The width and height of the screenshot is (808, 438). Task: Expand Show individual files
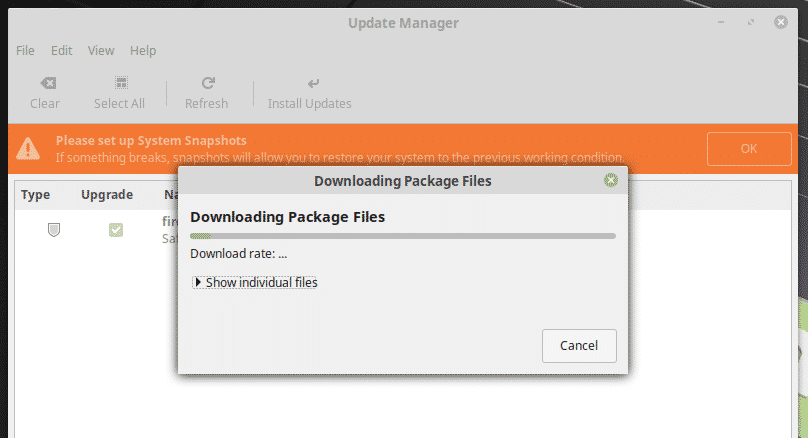tap(198, 283)
